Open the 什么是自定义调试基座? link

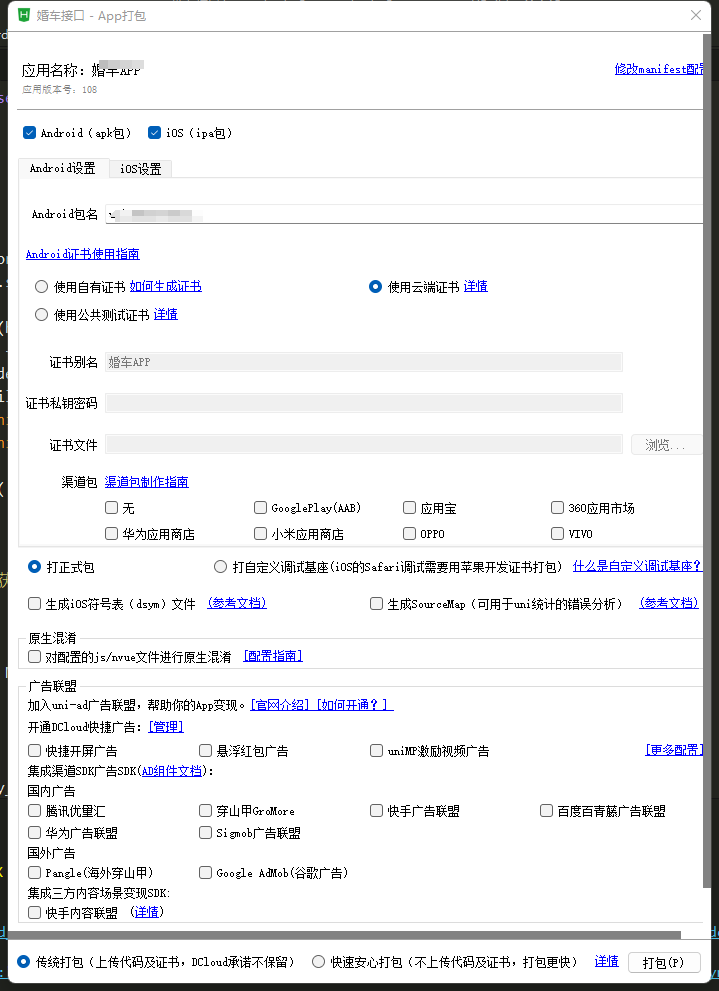pyautogui.click(x=637, y=566)
